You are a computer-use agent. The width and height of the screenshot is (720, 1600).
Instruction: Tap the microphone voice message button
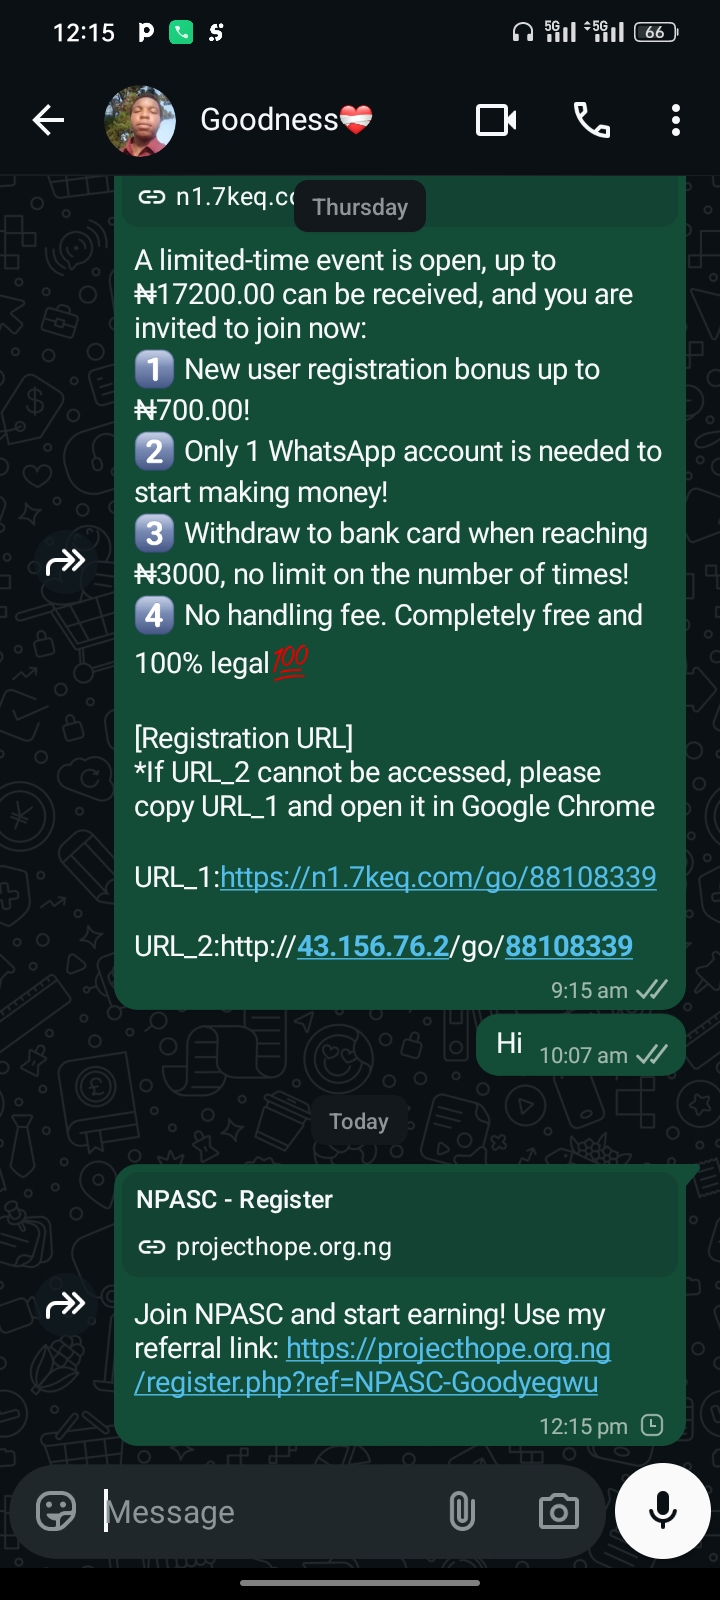pyautogui.click(x=662, y=1510)
